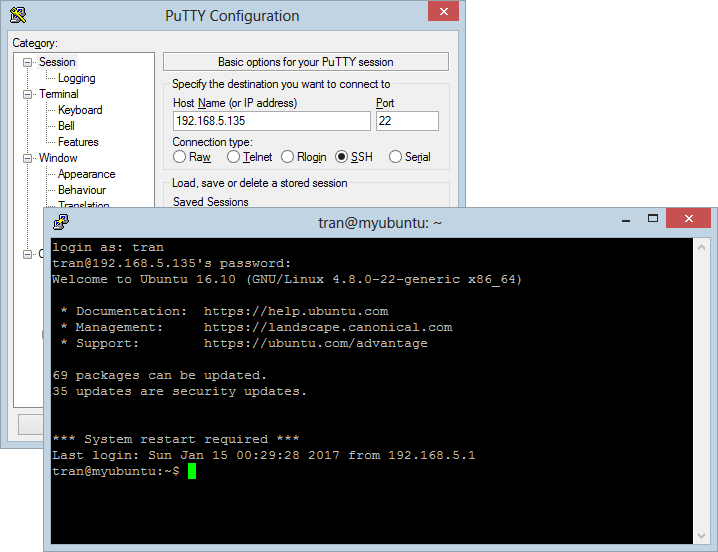Click the Port input field

[x=407, y=121]
